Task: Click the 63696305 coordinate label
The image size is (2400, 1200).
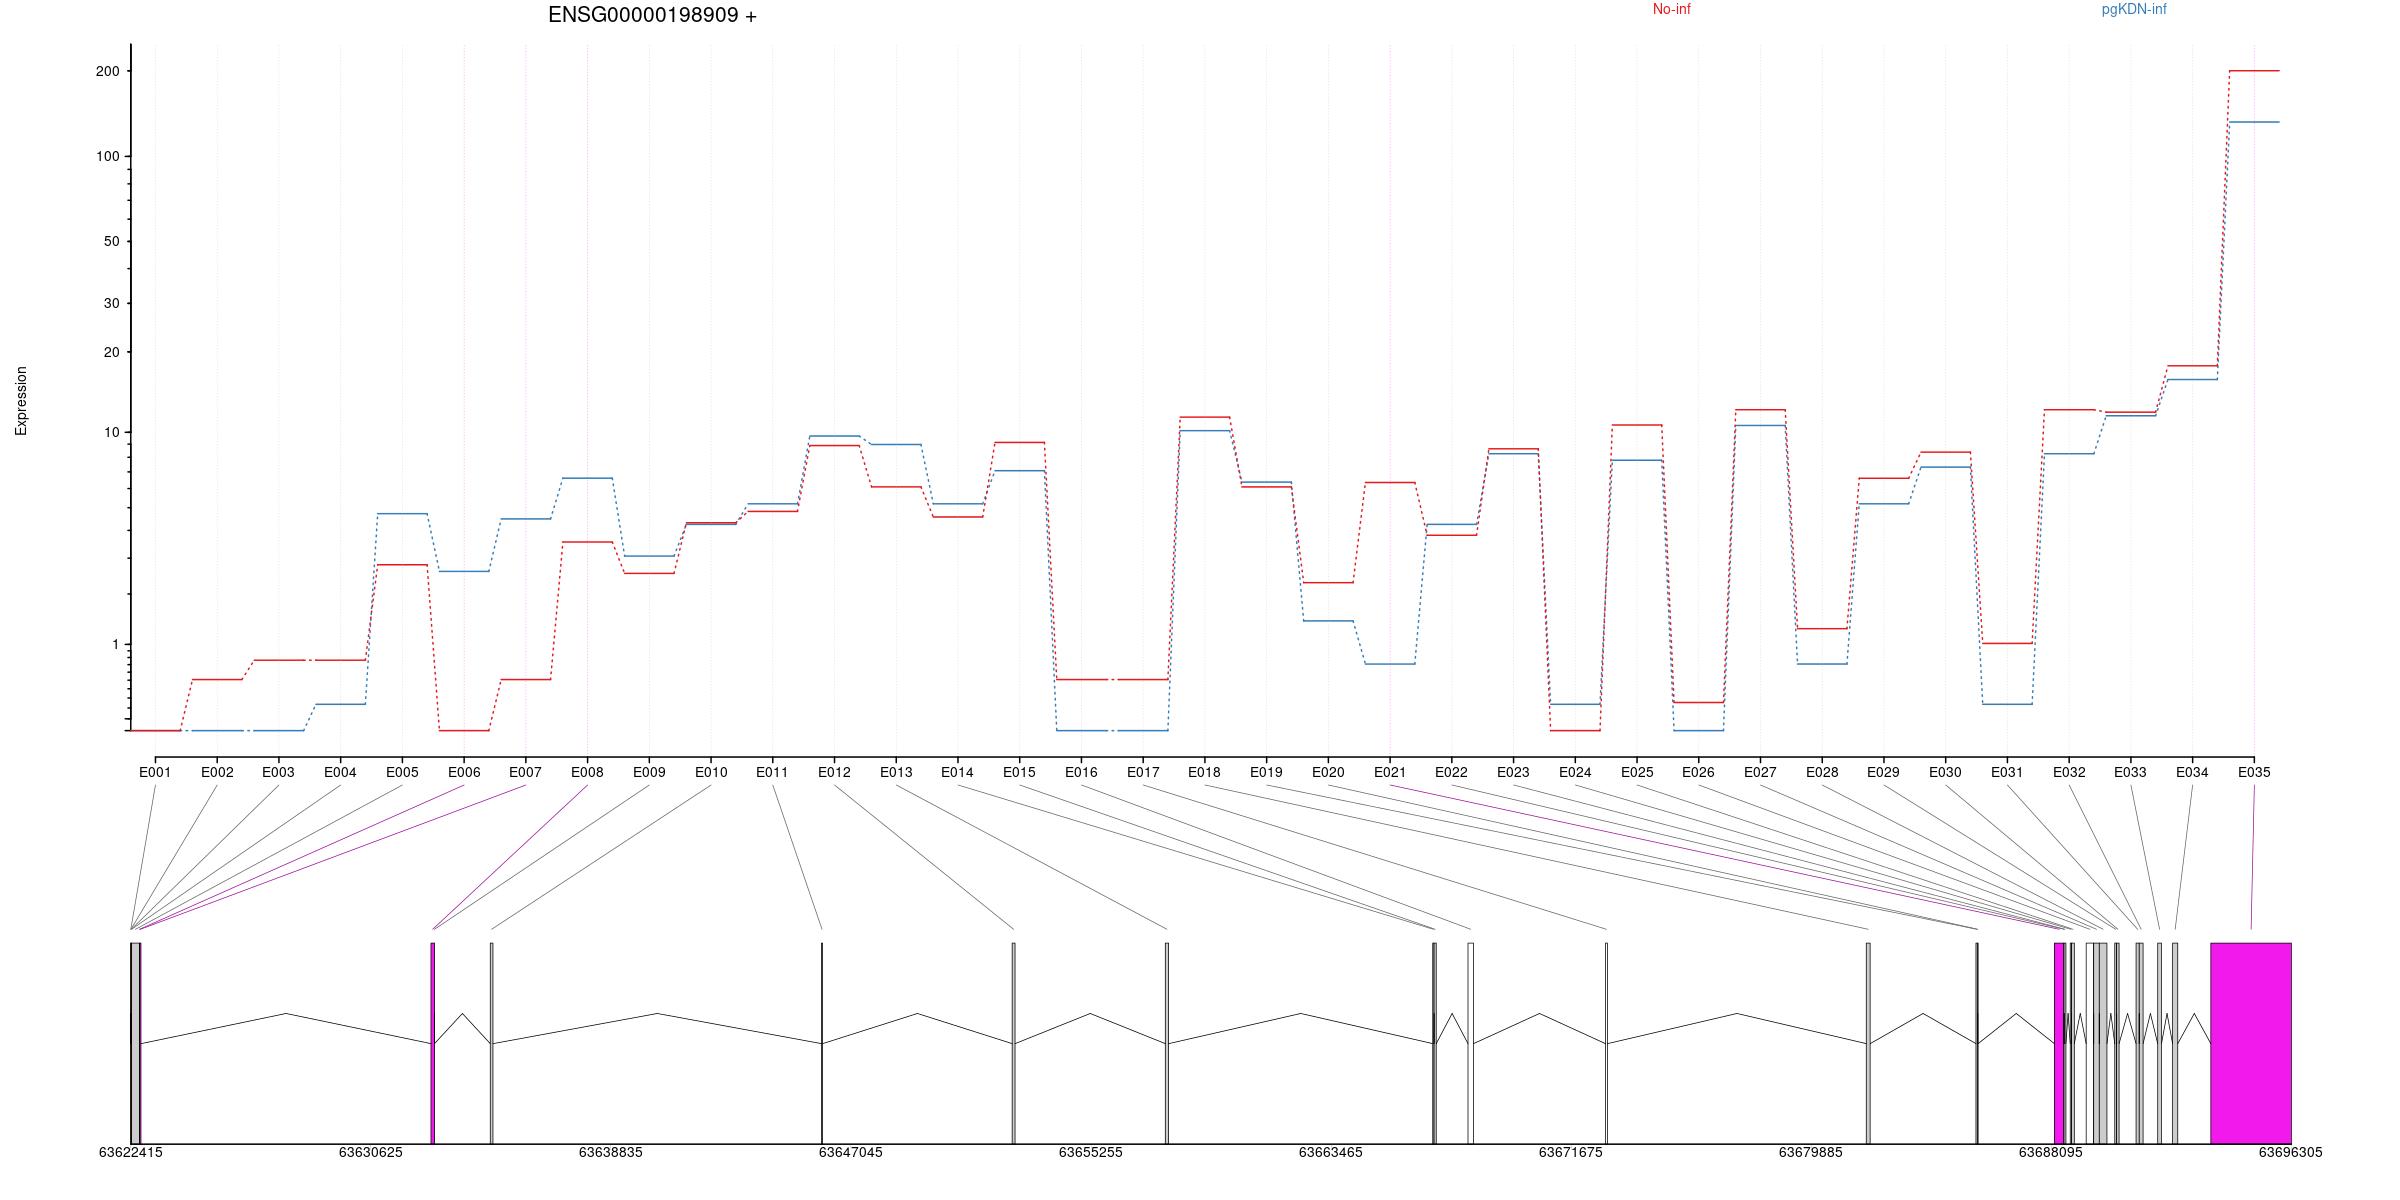Action: [x=2290, y=1153]
